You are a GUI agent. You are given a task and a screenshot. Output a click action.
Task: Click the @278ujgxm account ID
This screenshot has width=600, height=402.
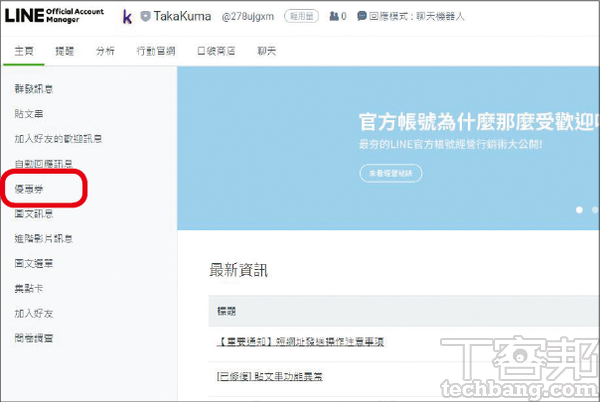click(x=248, y=16)
